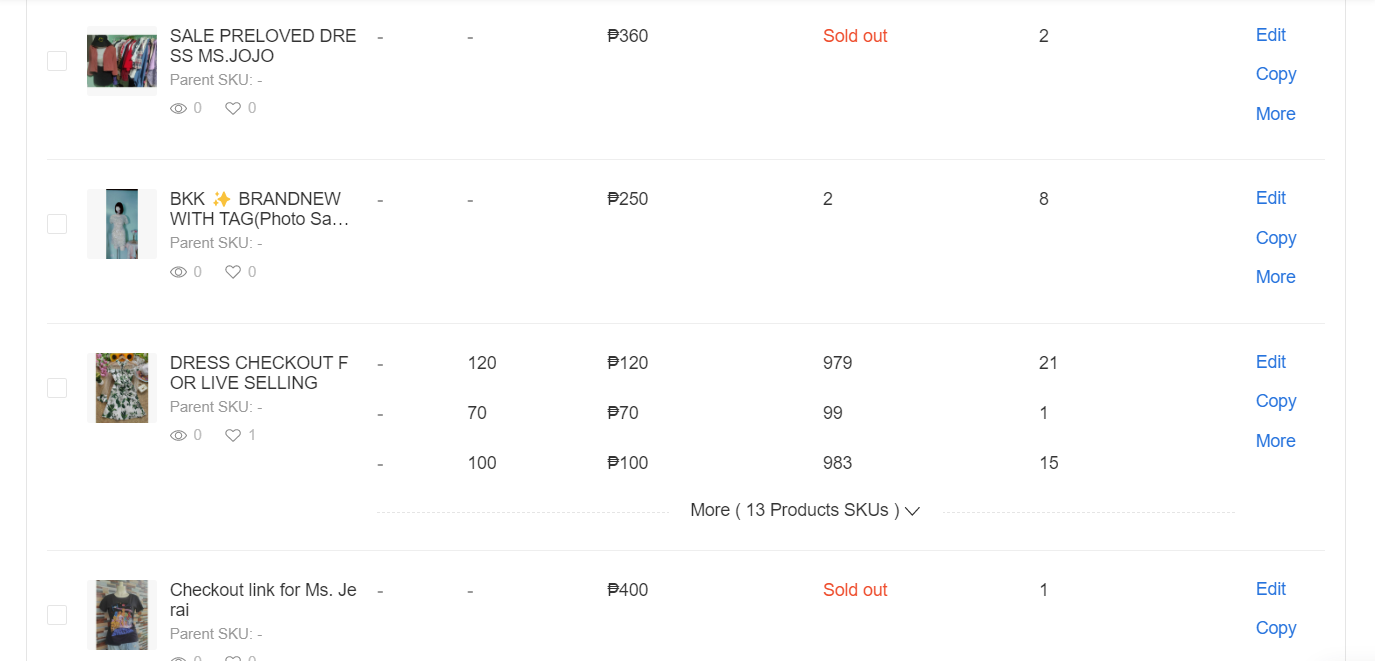Screen dimensions: 1375x661
Task: Check the DRESS CHECKOUT FOR LIVE SELLING checkbox
Action: 57,388
